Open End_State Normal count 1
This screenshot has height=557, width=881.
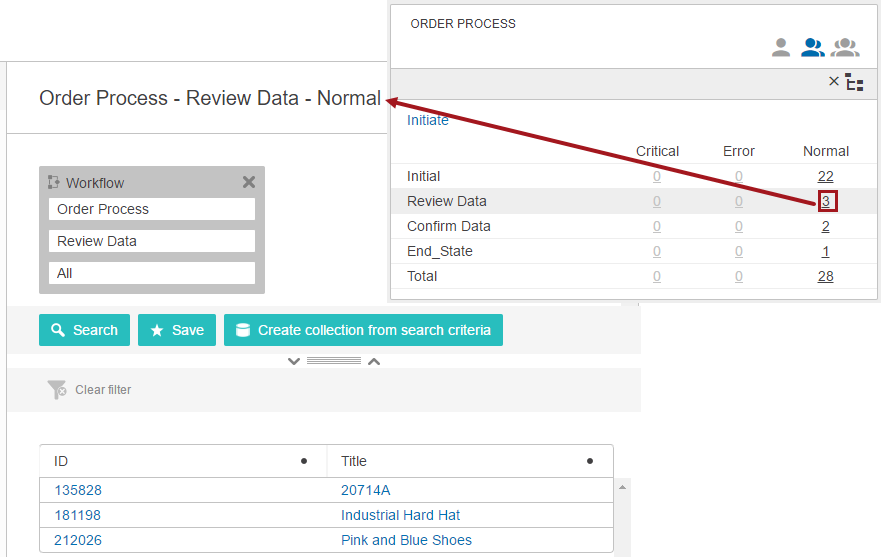825,251
